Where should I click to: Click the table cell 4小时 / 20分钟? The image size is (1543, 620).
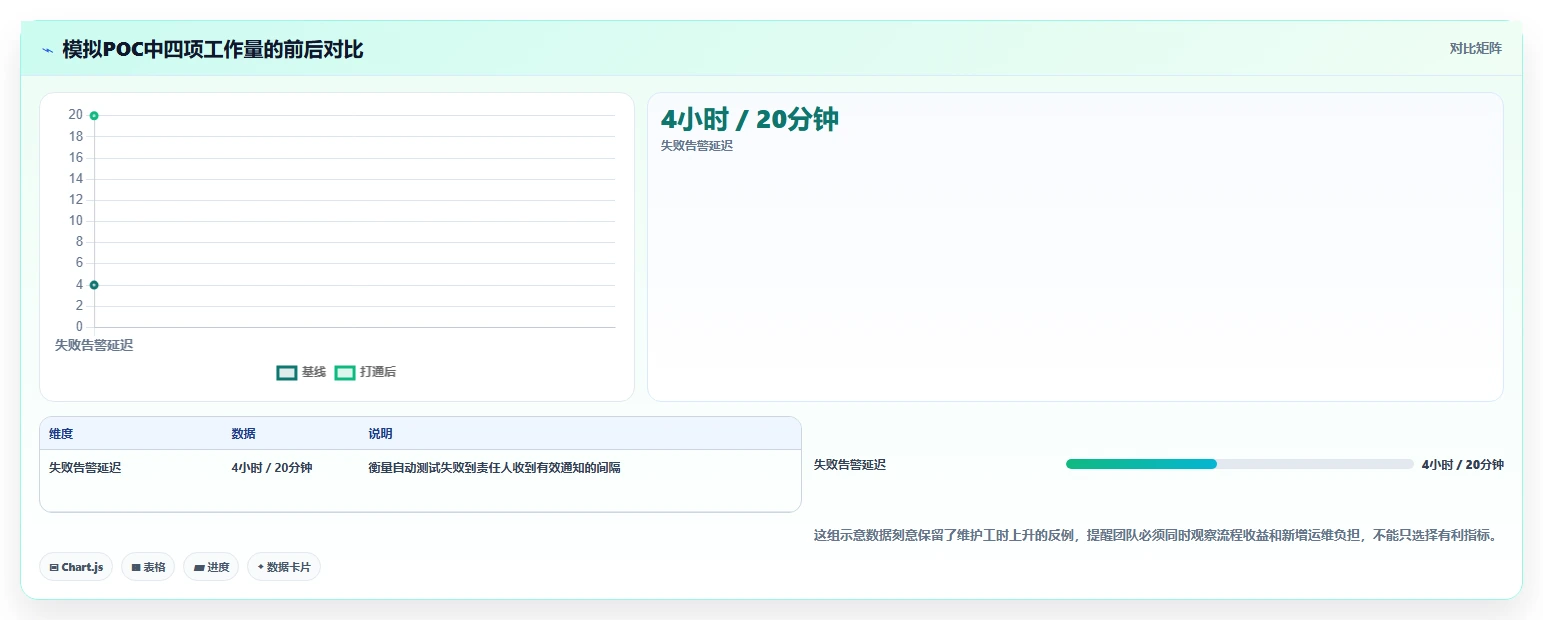[272, 468]
